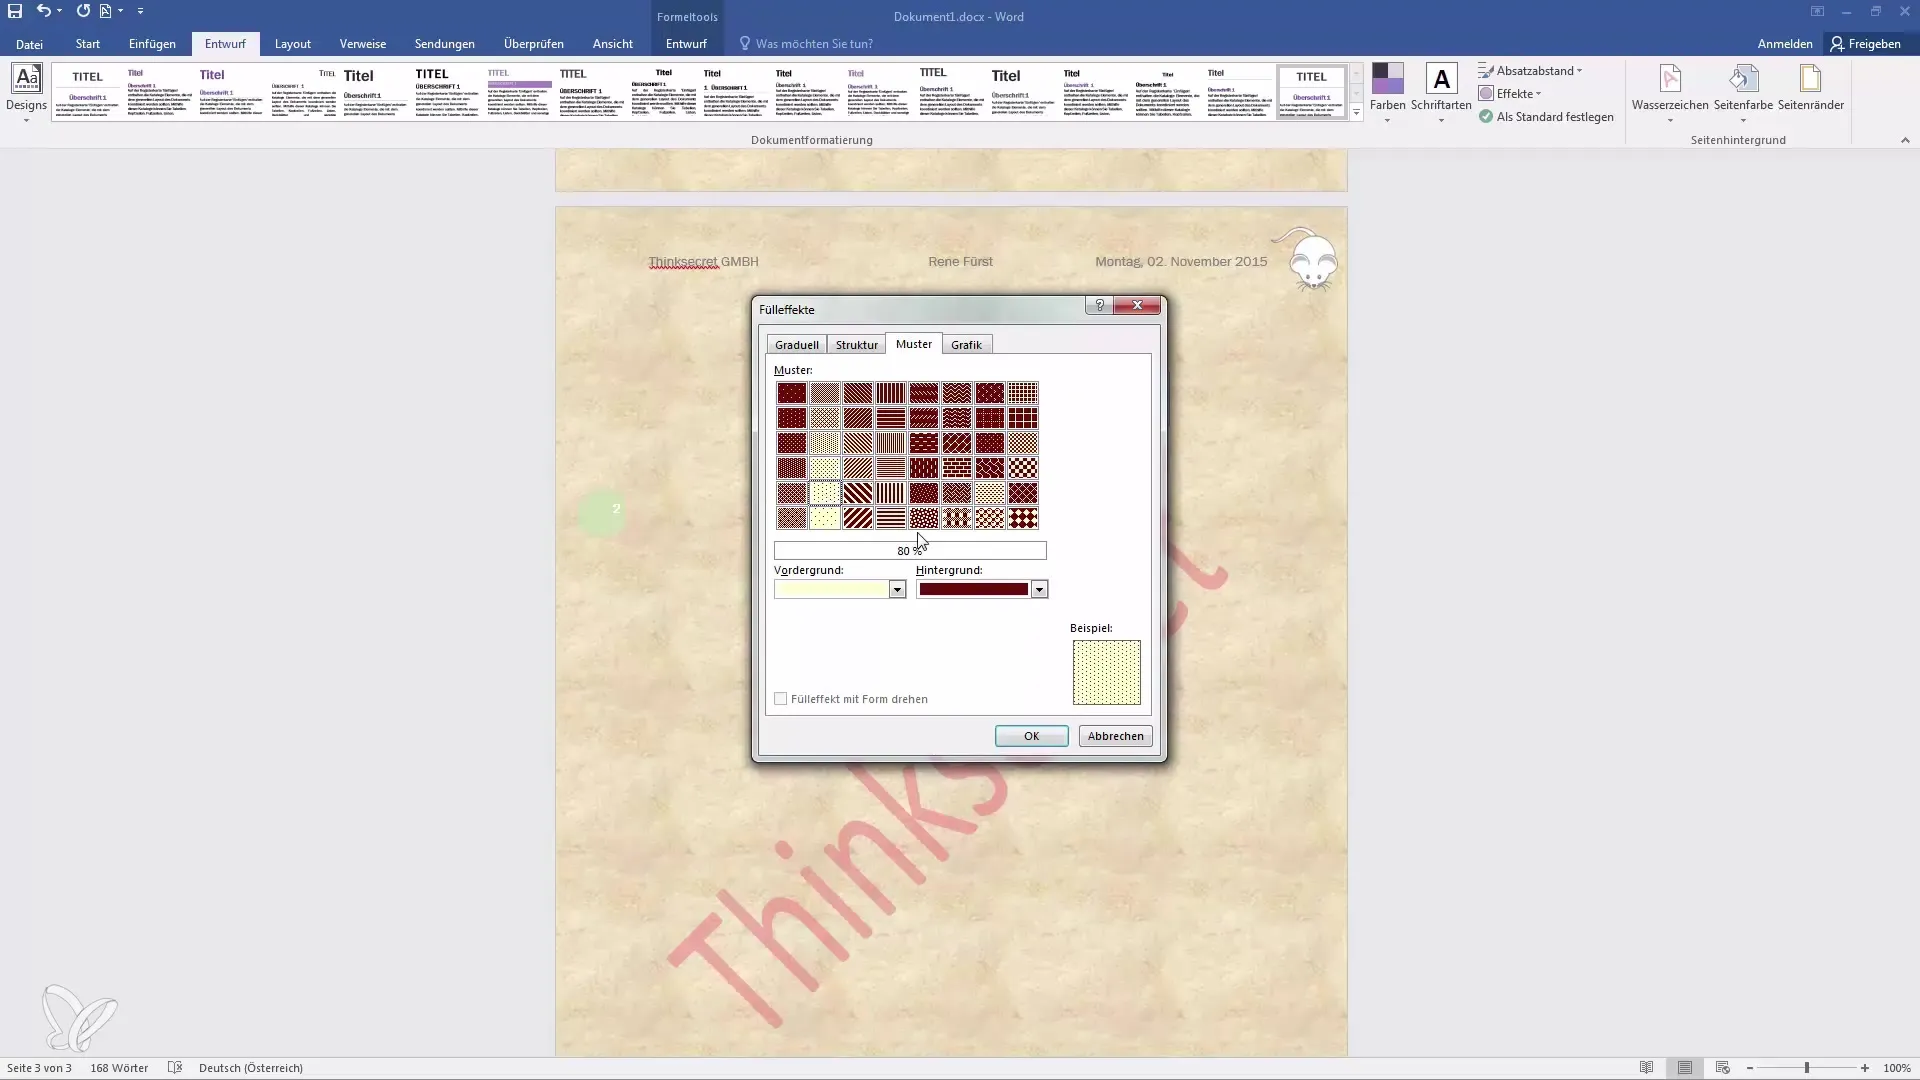
Task: Click the currently selected 80% dotted pattern
Action: (x=825, y=493)
